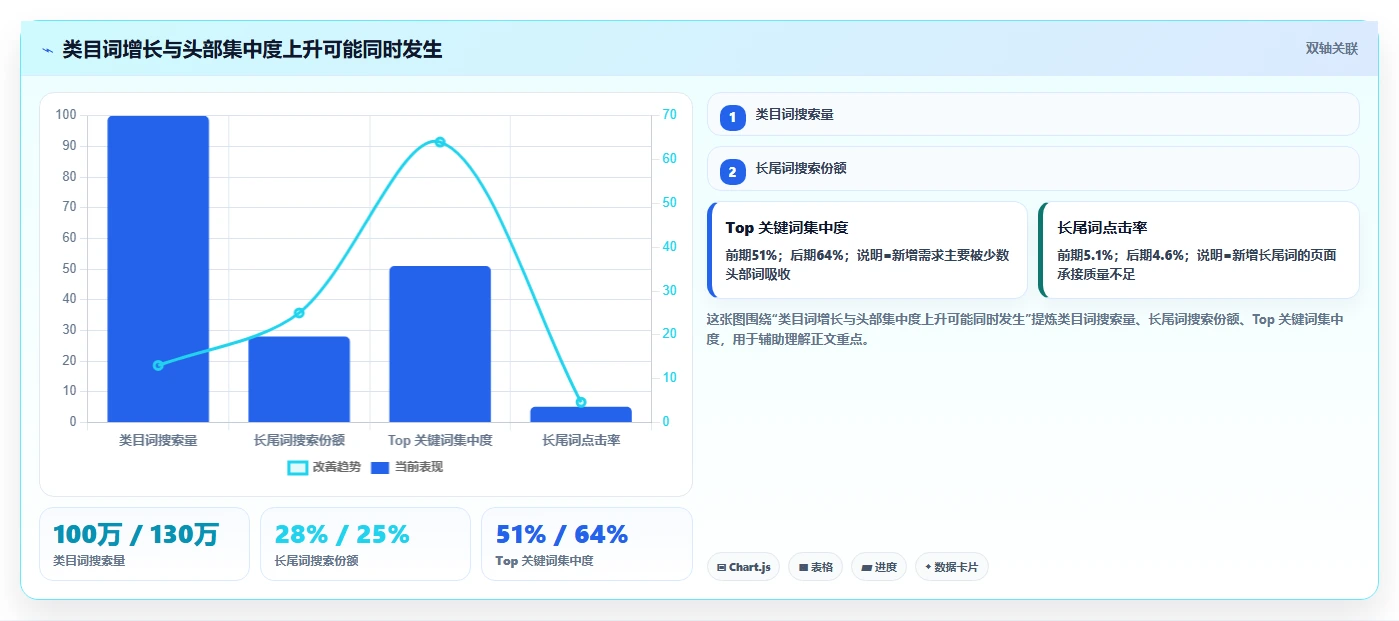1399x621 pixels.
Task: Click the 长尾词搜索份额 bar in the chart
Action: click(299, 379)
